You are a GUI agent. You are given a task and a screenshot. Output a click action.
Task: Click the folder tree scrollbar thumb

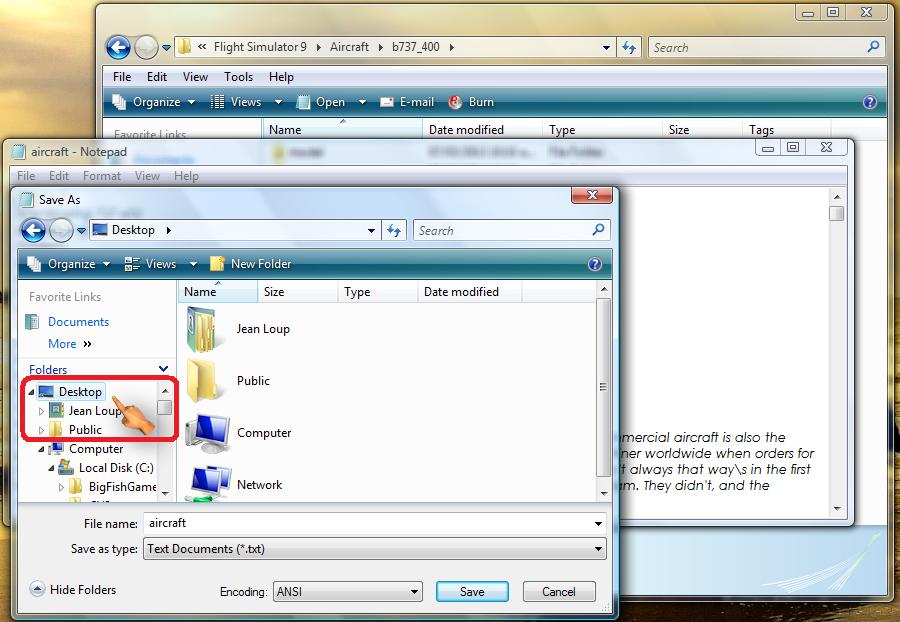pyautogui.click(x=164, y=407)
